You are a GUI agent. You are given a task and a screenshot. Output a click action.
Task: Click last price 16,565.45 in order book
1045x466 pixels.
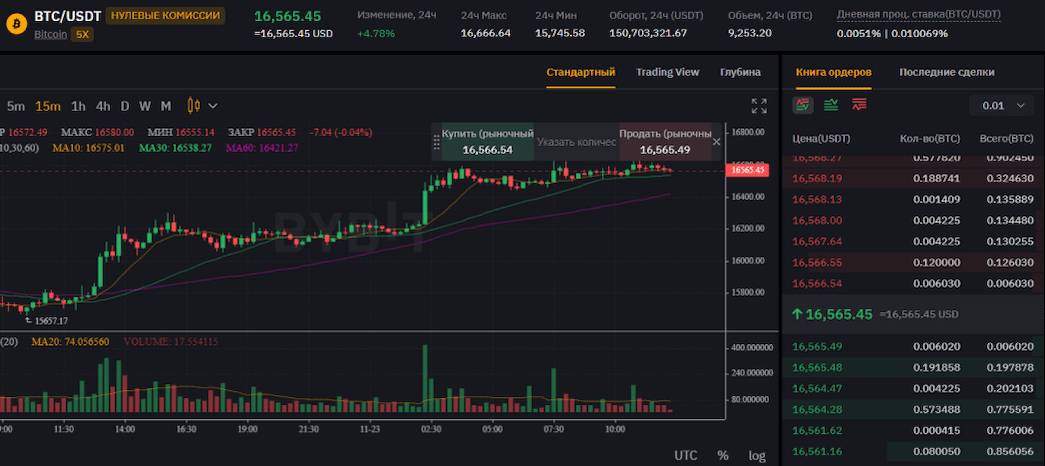[840, 314]
